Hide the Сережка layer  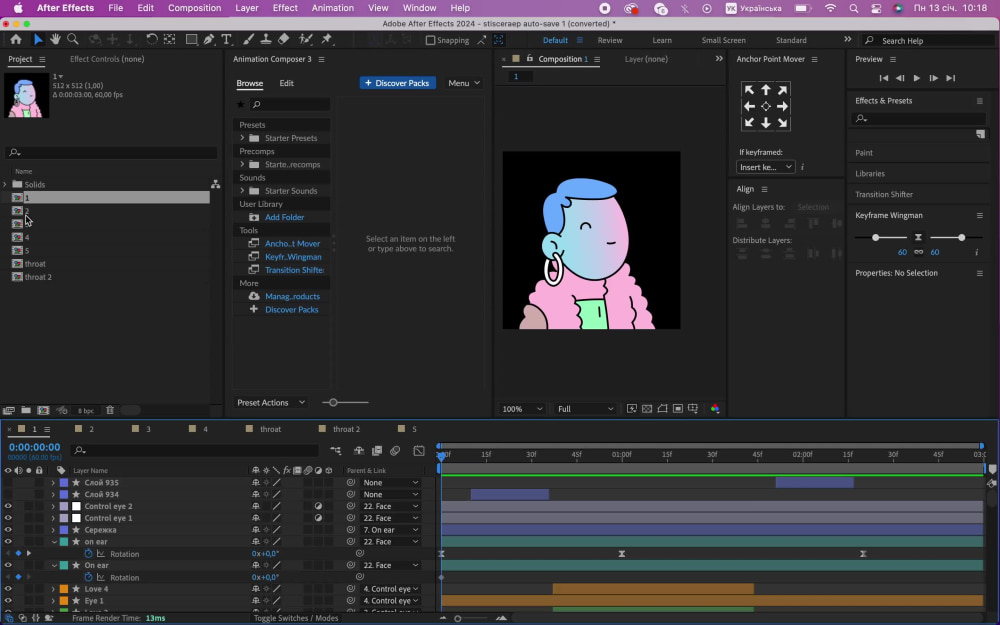pyautogui.click(x=7, y=529)
